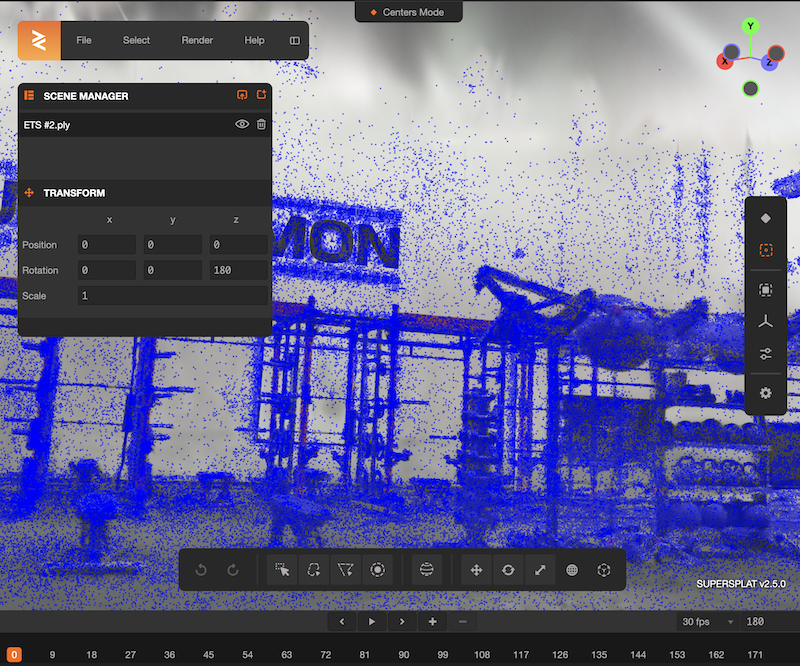
Task: Toggle panel collapse icon in menu bar
Action: pos(295,41)
